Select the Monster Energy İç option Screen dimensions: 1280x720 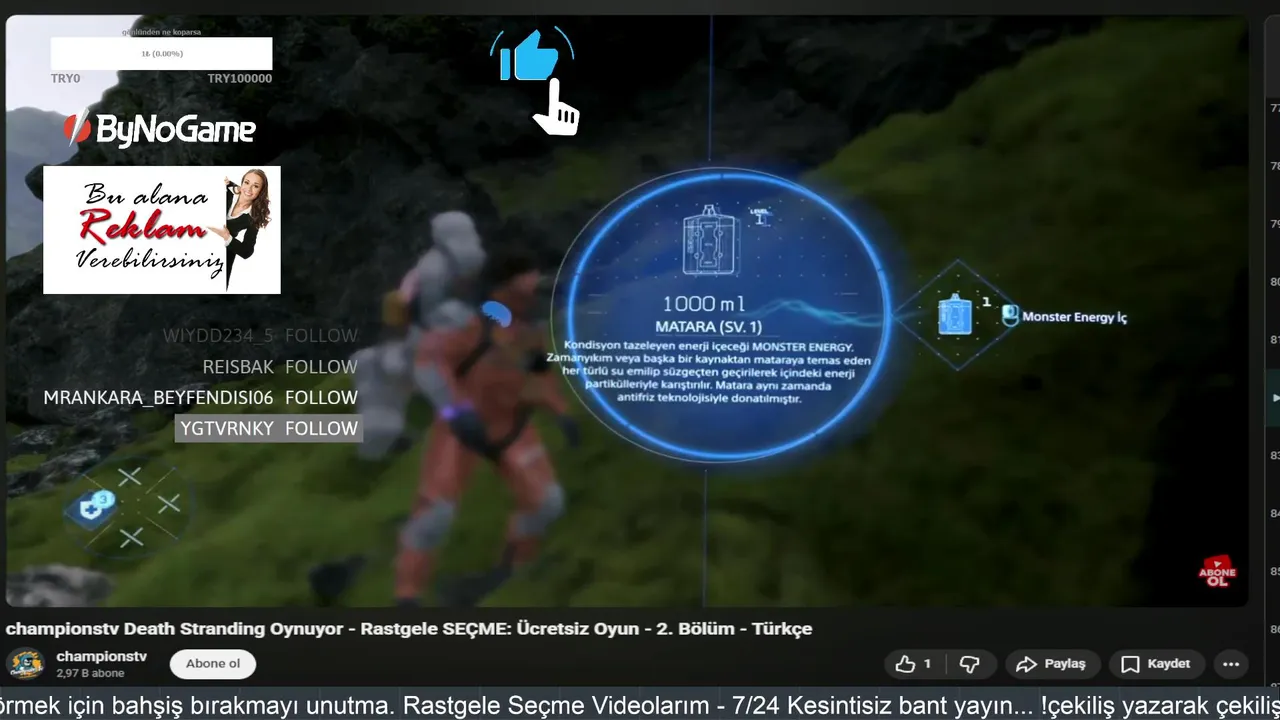pos(1074,317)
